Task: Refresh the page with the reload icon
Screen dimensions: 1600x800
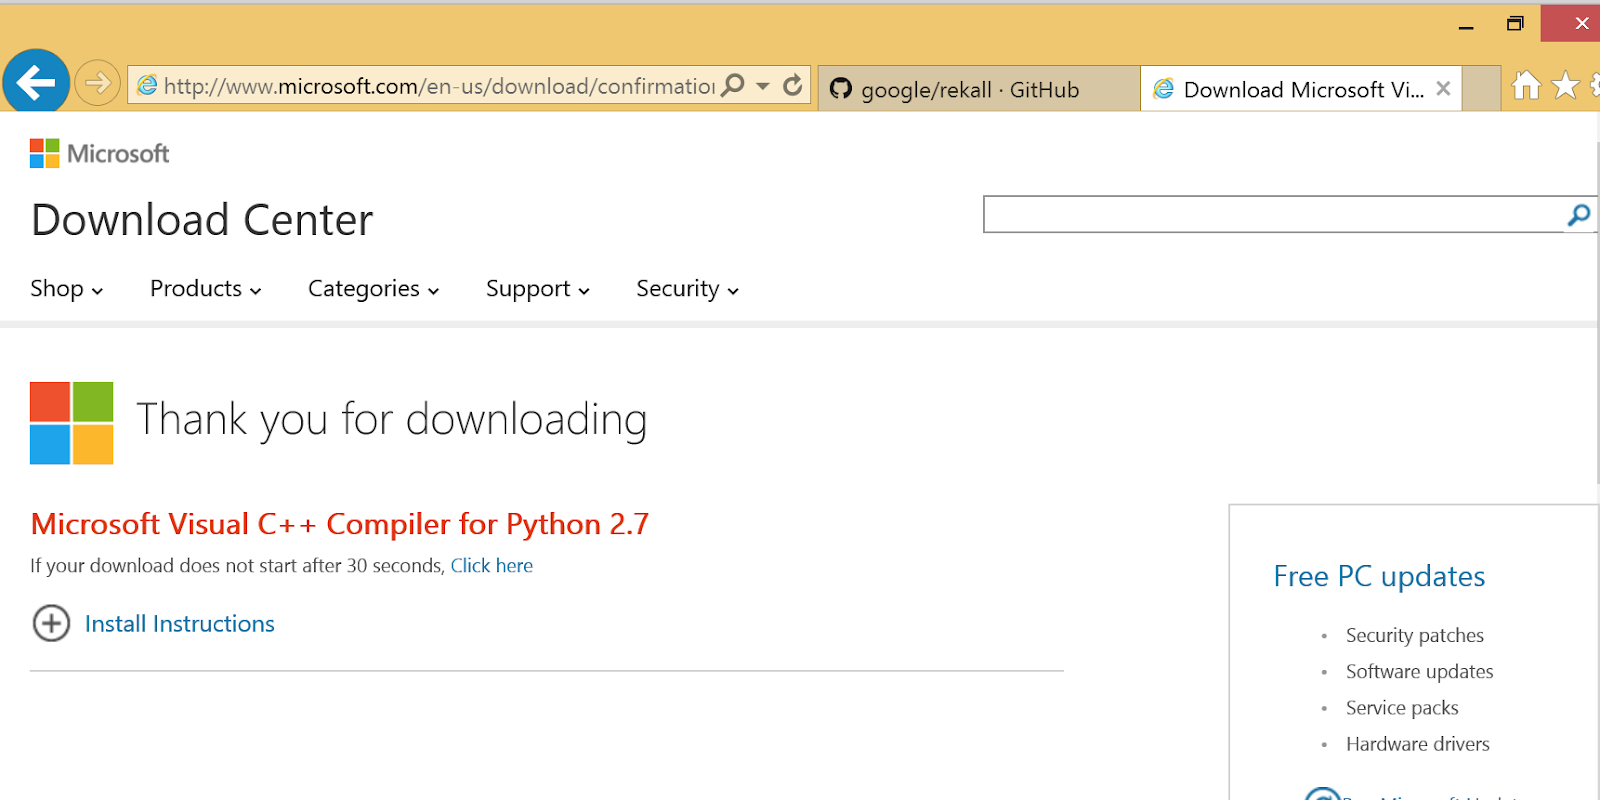Action: [793, 85]
